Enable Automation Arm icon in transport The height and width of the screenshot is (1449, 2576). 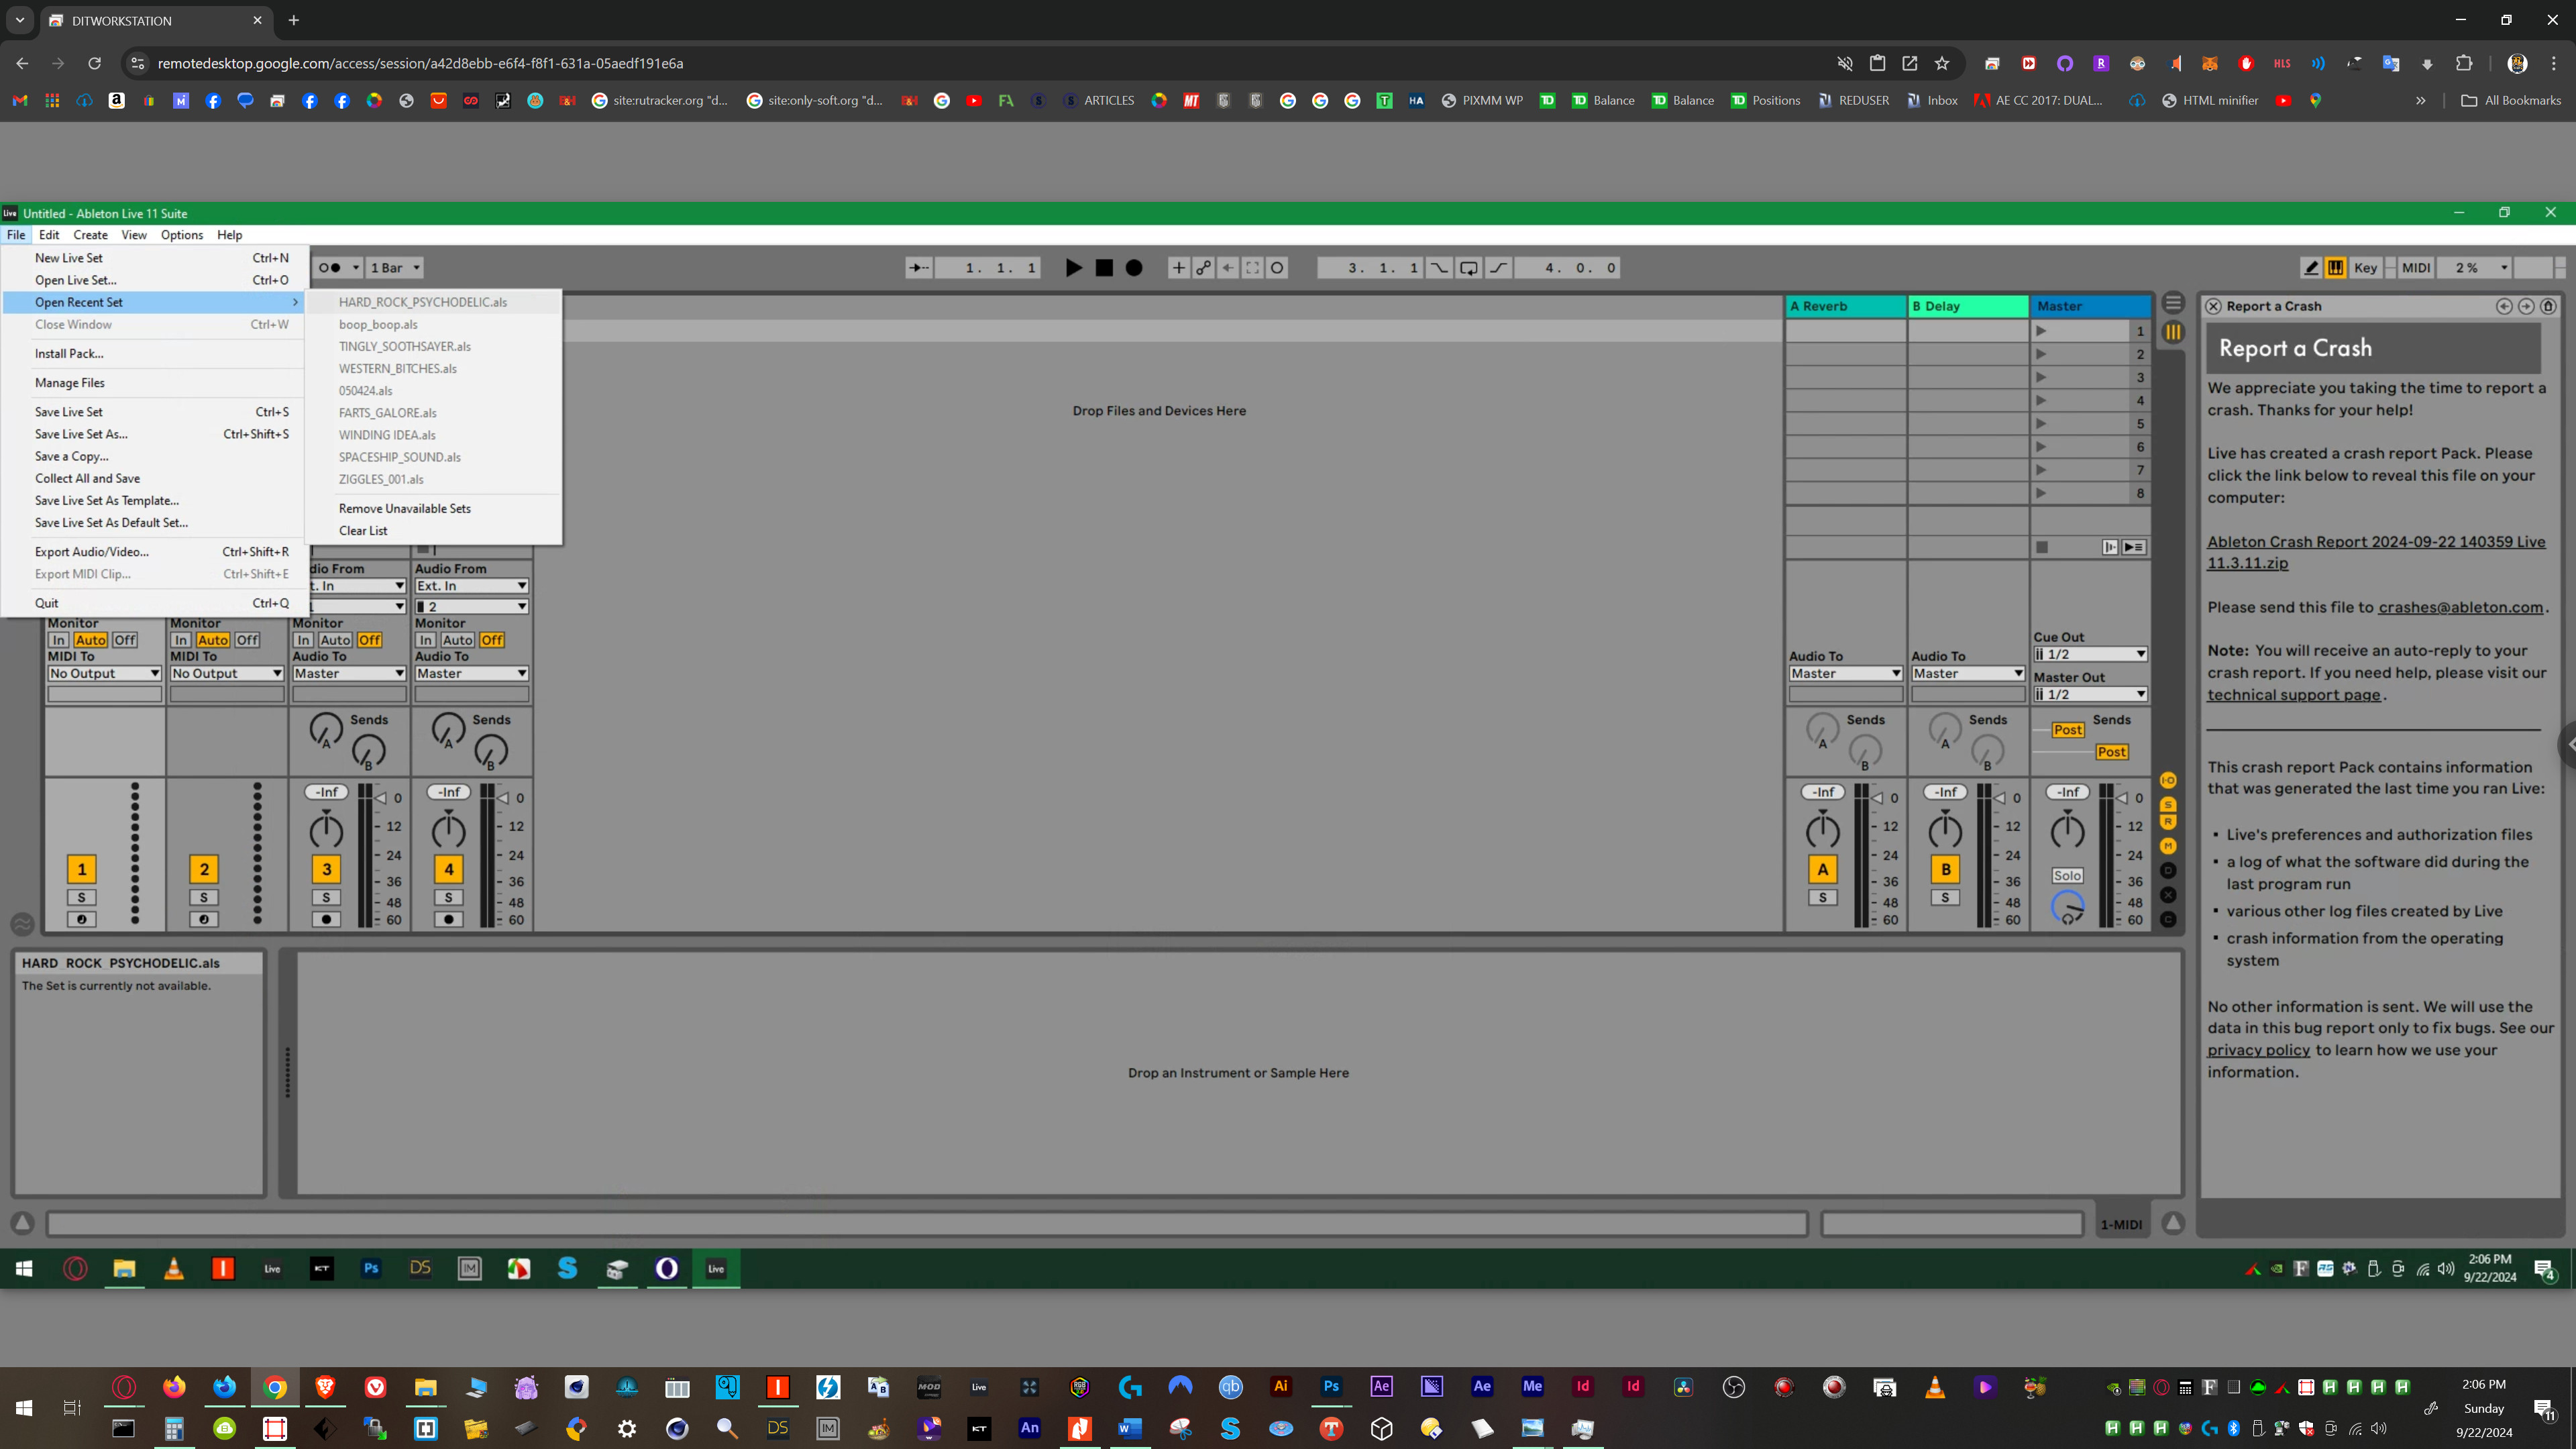(1203, 268)
